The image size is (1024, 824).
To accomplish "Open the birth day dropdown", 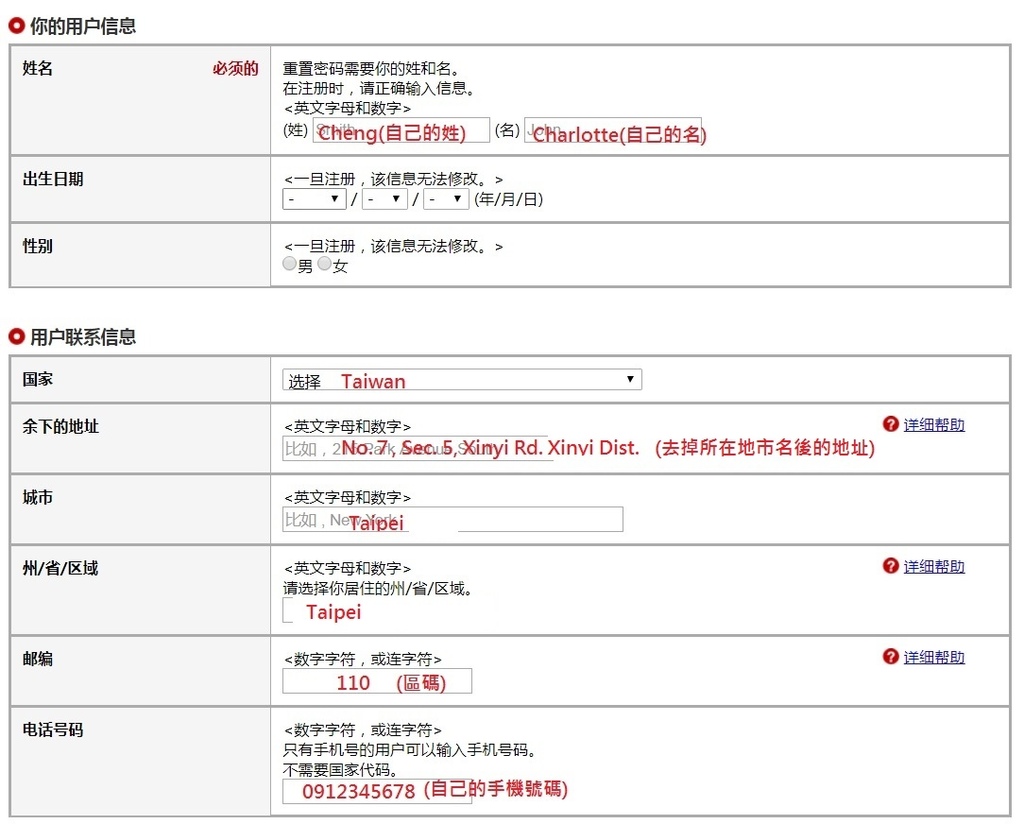I will (446, 199).
